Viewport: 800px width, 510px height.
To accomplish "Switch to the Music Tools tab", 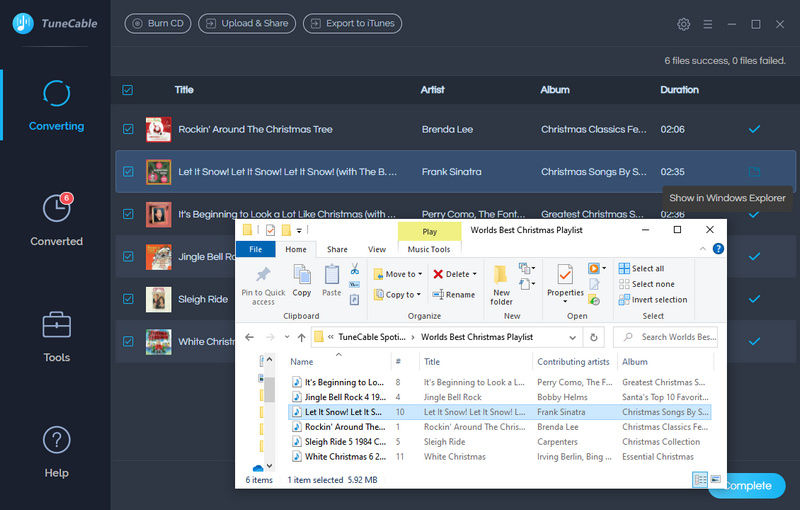I will pos(429,249).
